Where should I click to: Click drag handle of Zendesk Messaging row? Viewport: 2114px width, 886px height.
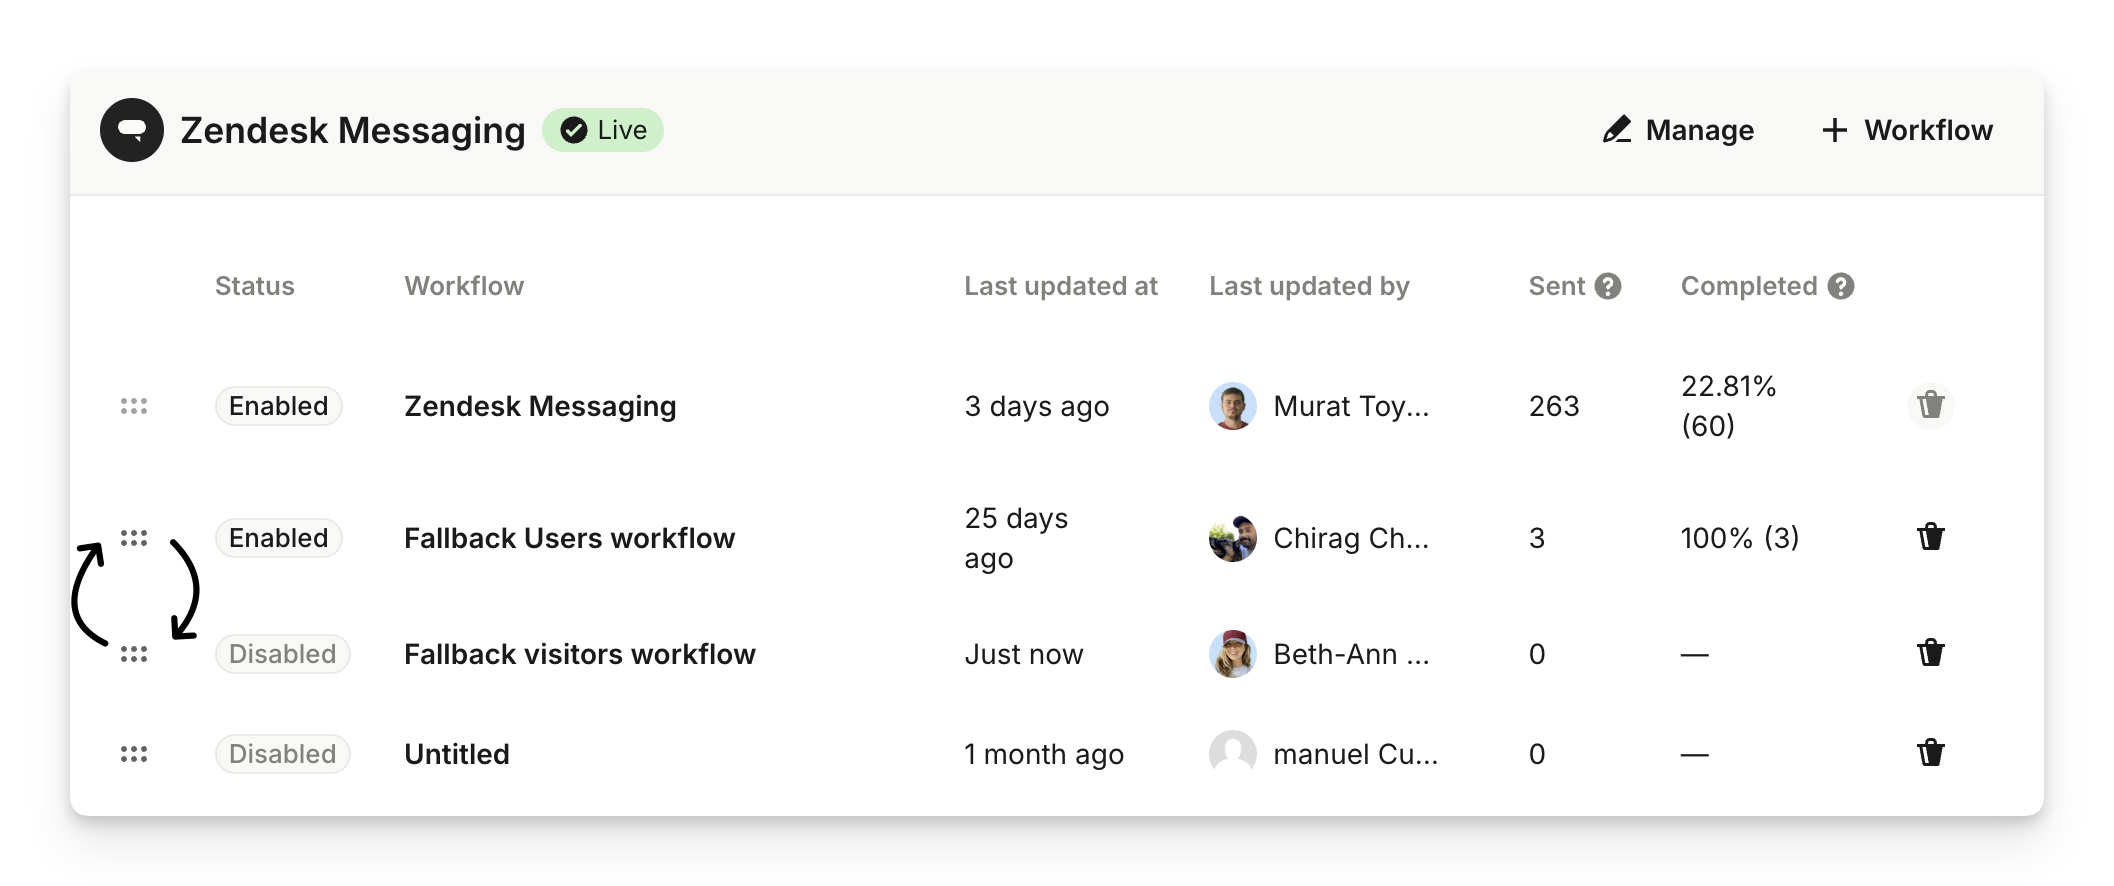click(x=134, y=406)
